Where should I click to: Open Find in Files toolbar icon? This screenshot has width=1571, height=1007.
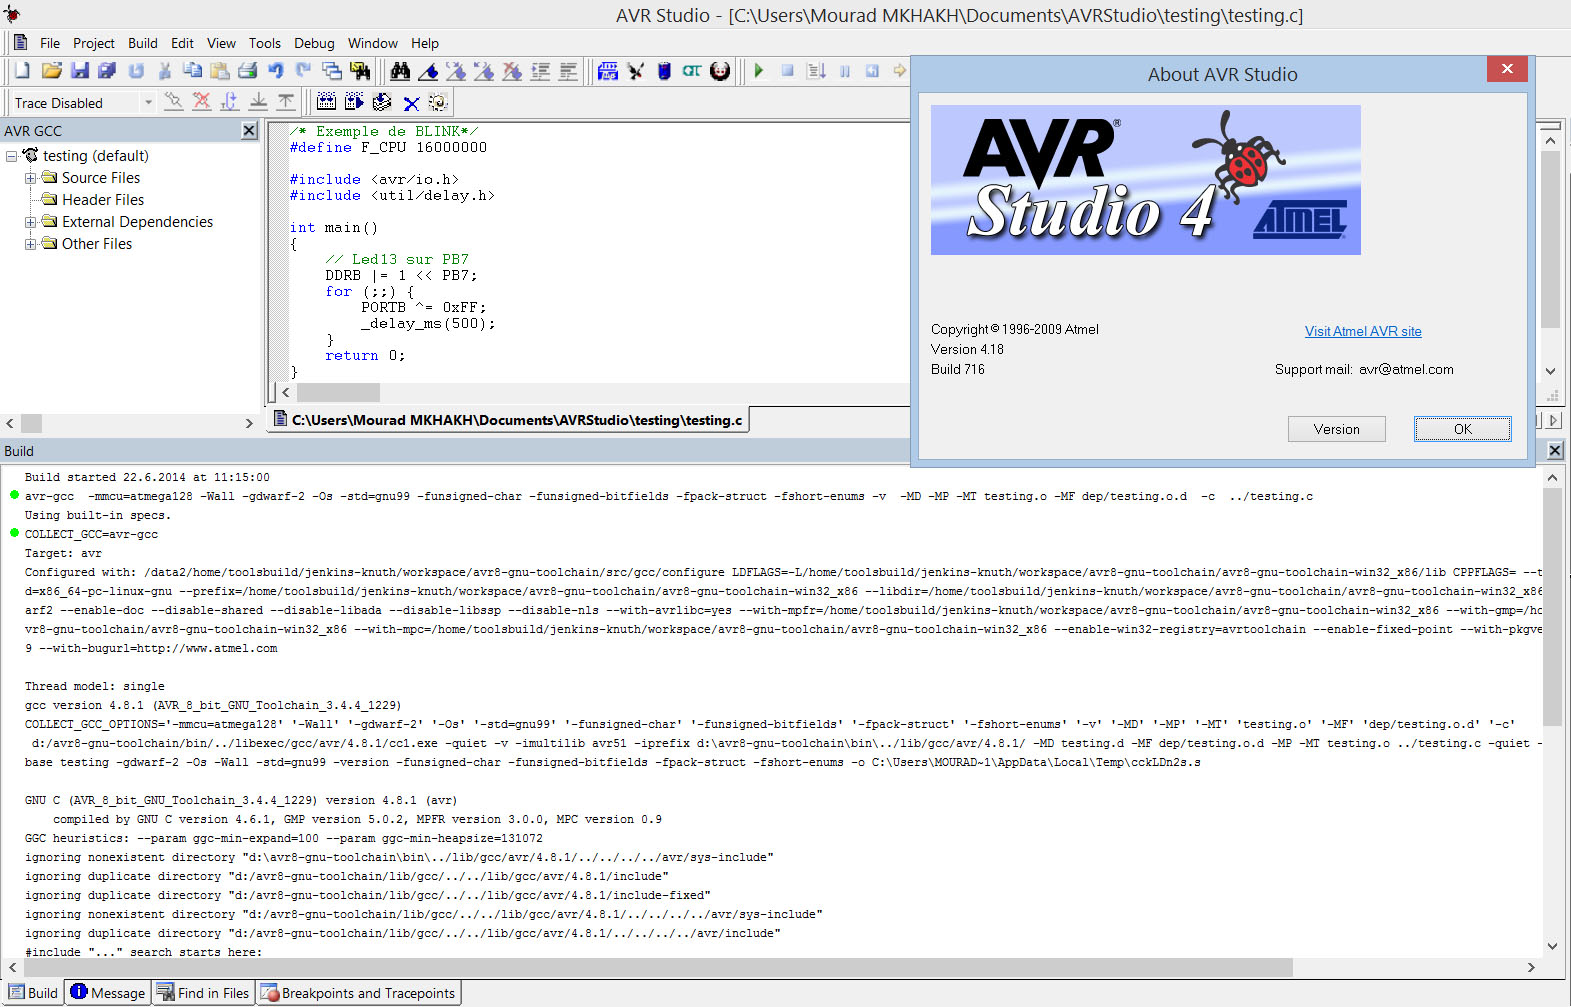coord(360,71)
